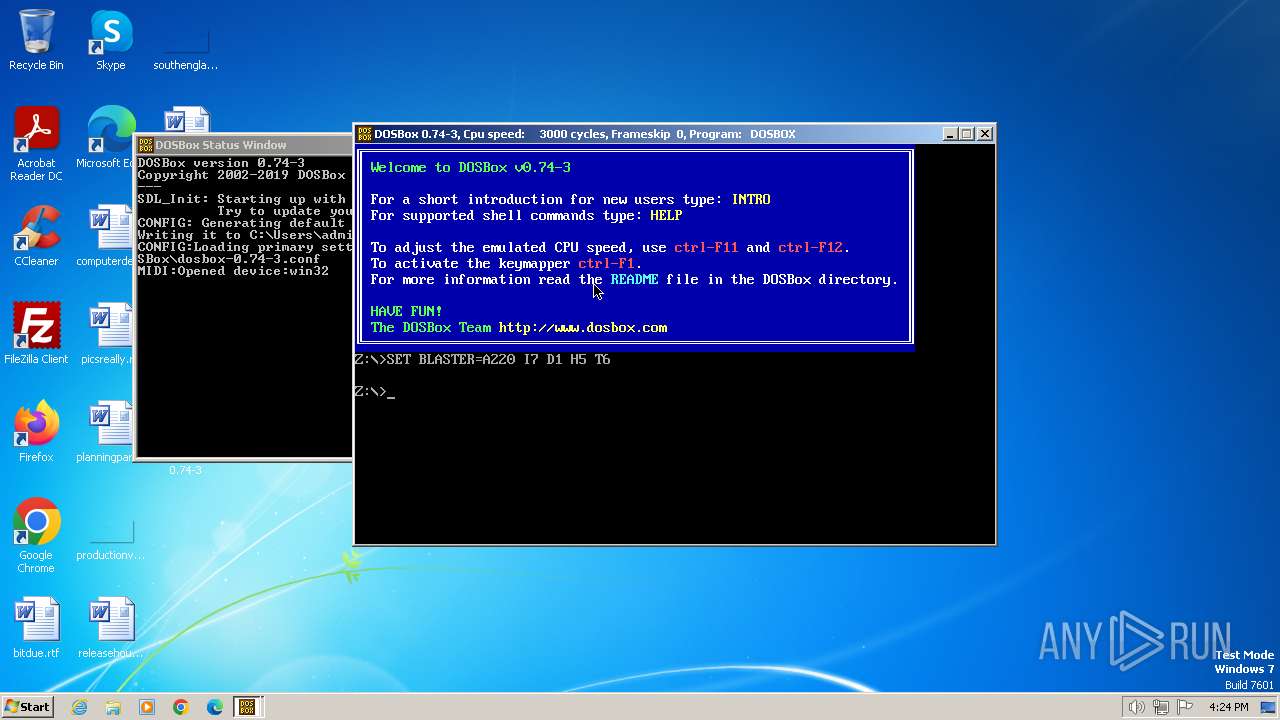Open the releasehou... Word document
Viewport: 1280px width, 720px height.
110,628
